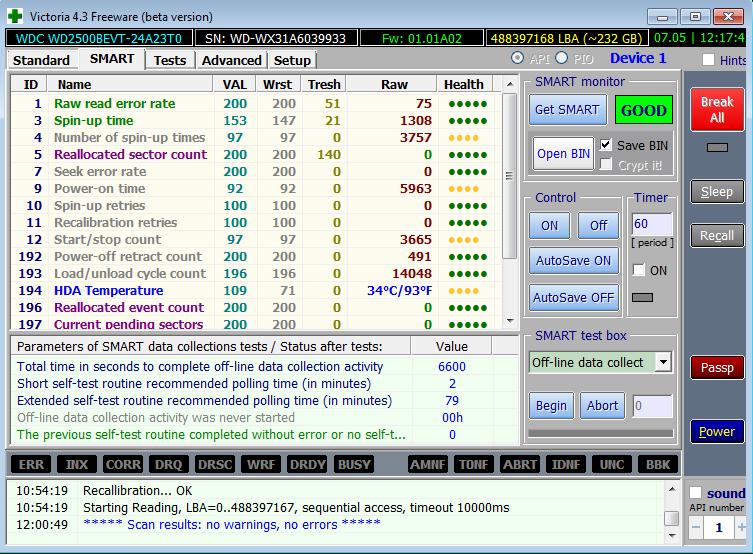Screen dimensions: 753x554
Task: Click the green cross Victoria app icon
Action: 15,16
